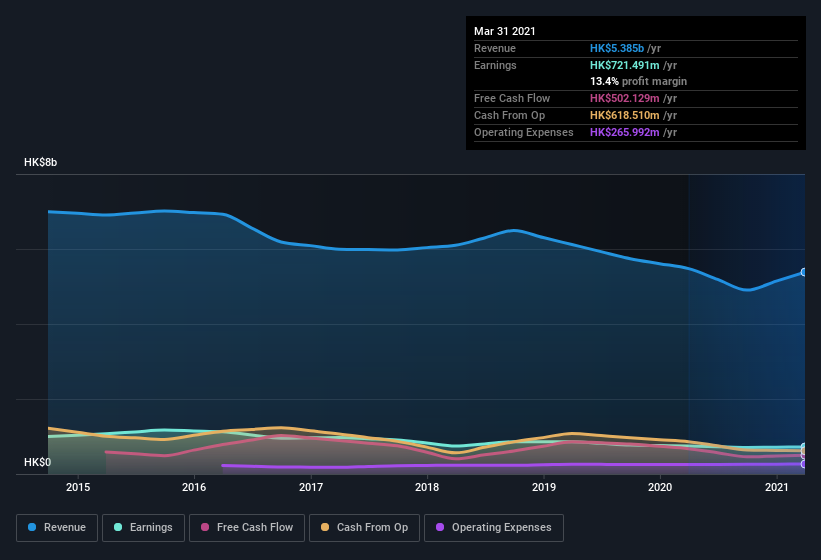The width and height of the screenshot is (821, 560).
Task: Toggle the Cash From Op legend button
Action: point(364,528)
